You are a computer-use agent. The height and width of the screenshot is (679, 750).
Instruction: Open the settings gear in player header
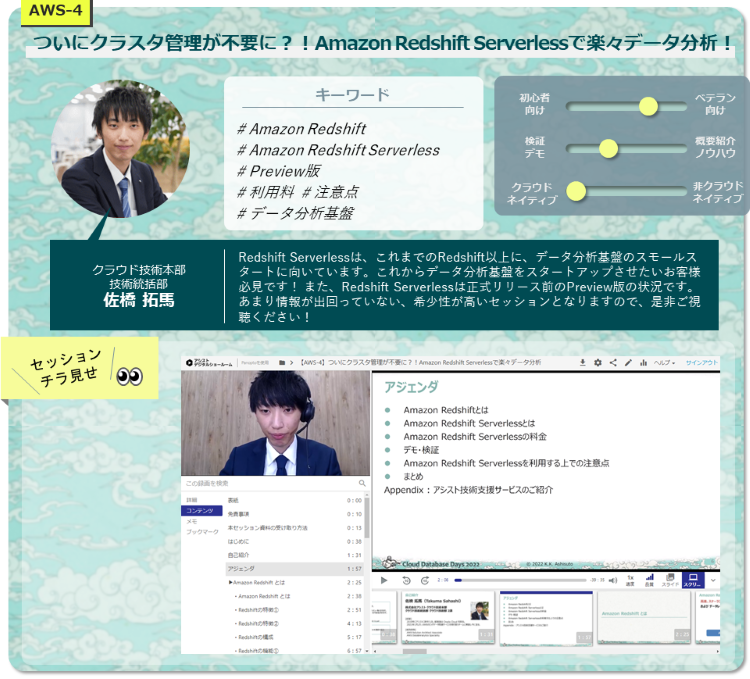pos(597,362)
